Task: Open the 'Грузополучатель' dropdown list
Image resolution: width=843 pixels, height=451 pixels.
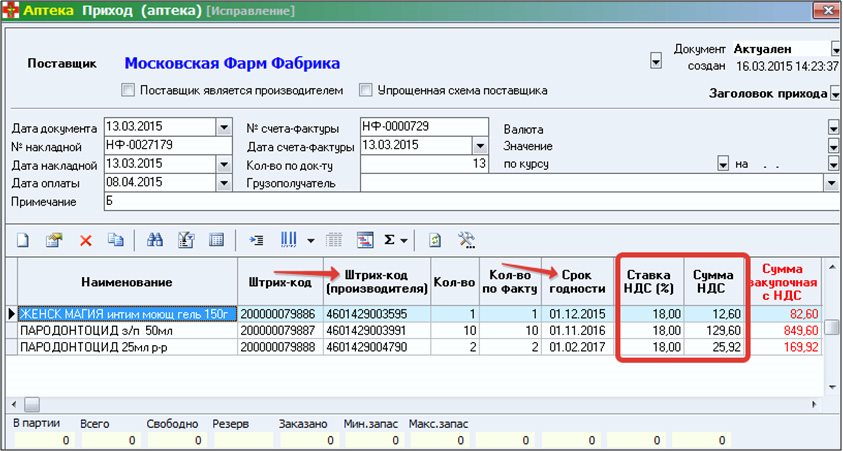Action: point(831,183)
